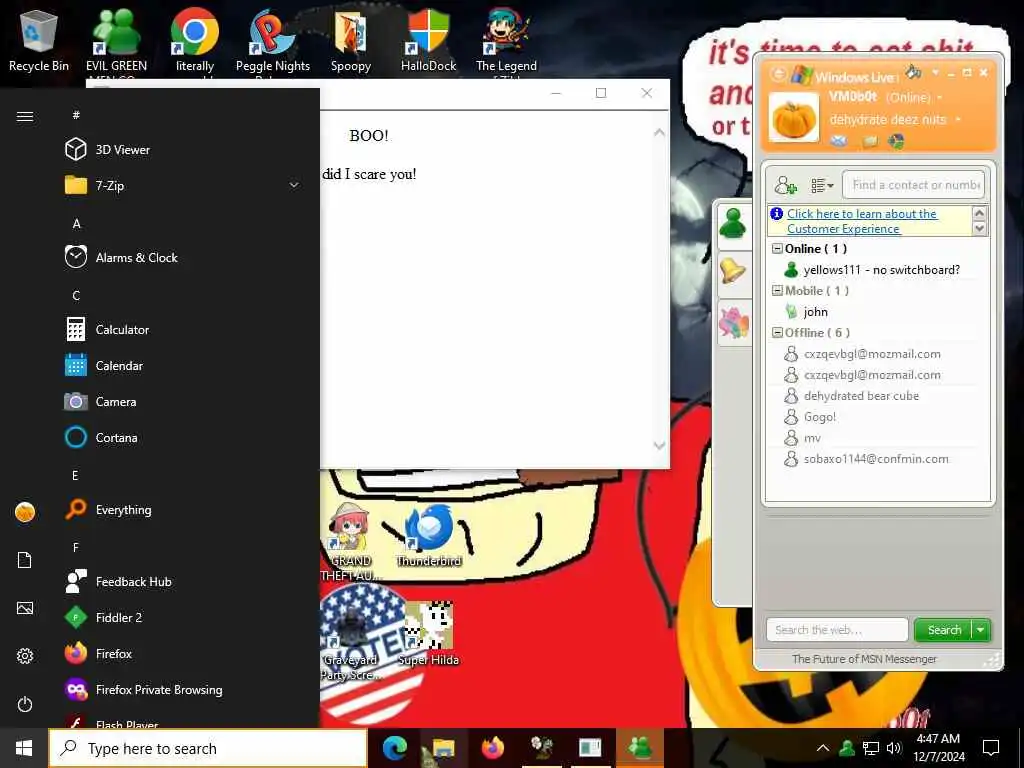Click the Thunderbird desktop shortcut
1024x768 pixels.
coord(428,536)
